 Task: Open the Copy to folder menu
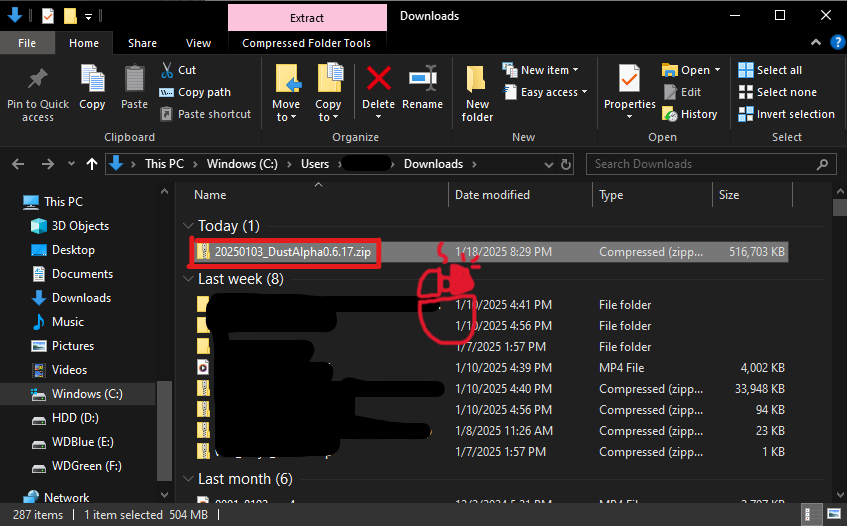(x=328, y=93)
